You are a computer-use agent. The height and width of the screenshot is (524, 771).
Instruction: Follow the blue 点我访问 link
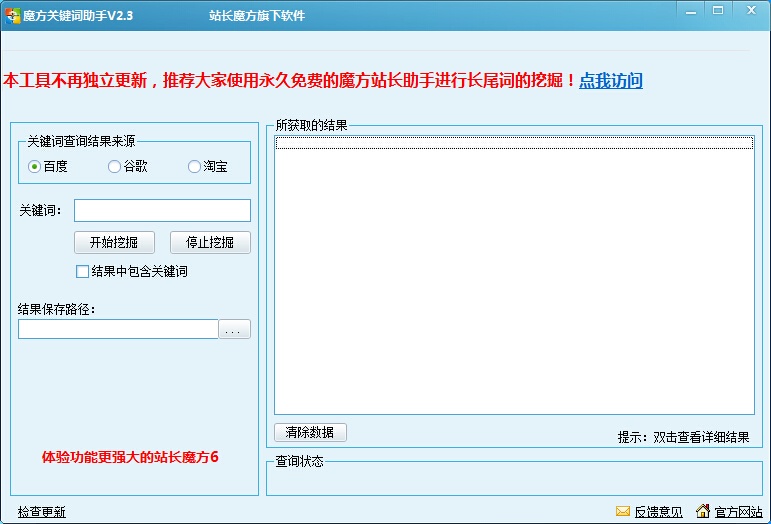click(611, 81)
